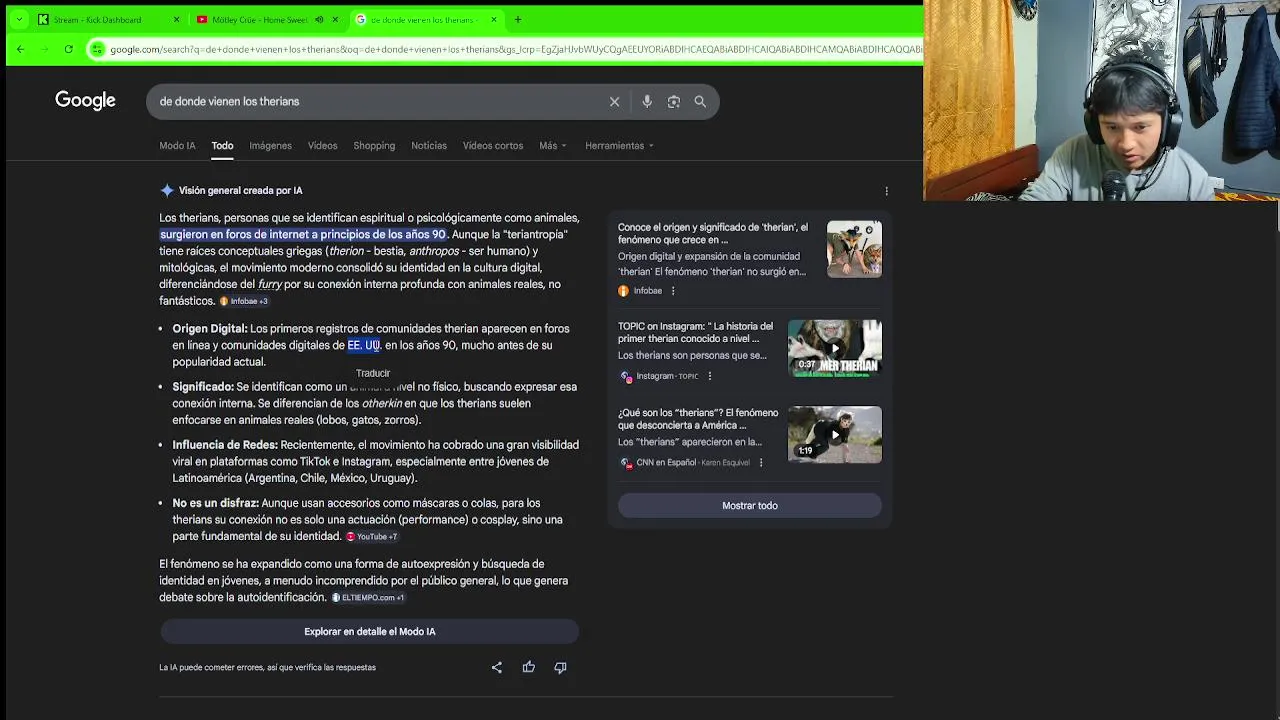Viewport: 1280px width, 720px height.
Task: Click Explorar en detalle el Modo IA
Action: (370, 632)
